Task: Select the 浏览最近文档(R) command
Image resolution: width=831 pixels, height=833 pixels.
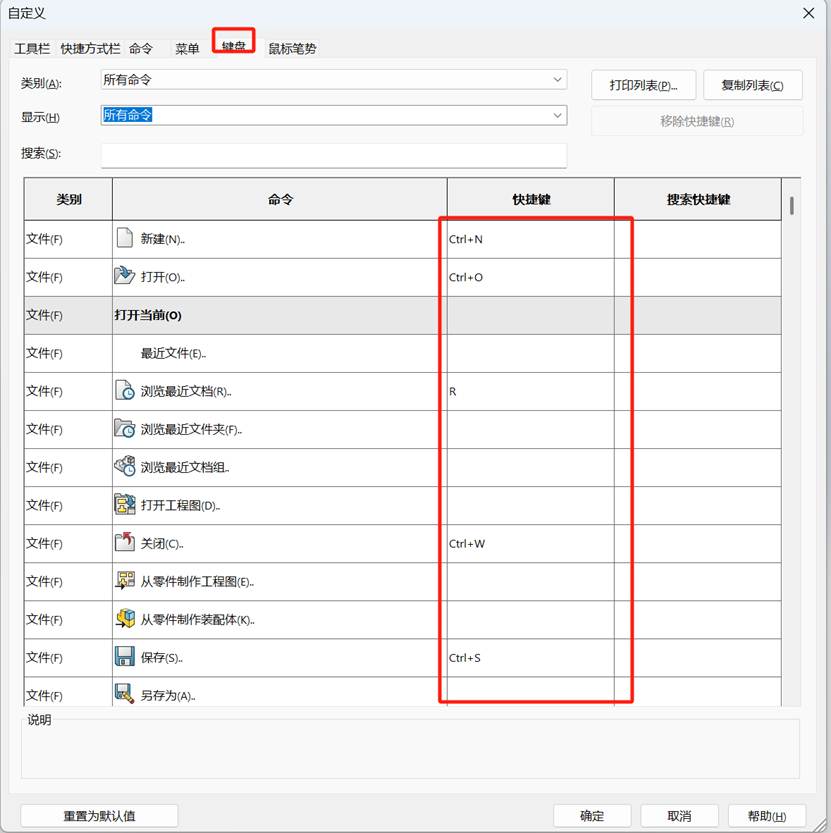Action: coord(280,392)
